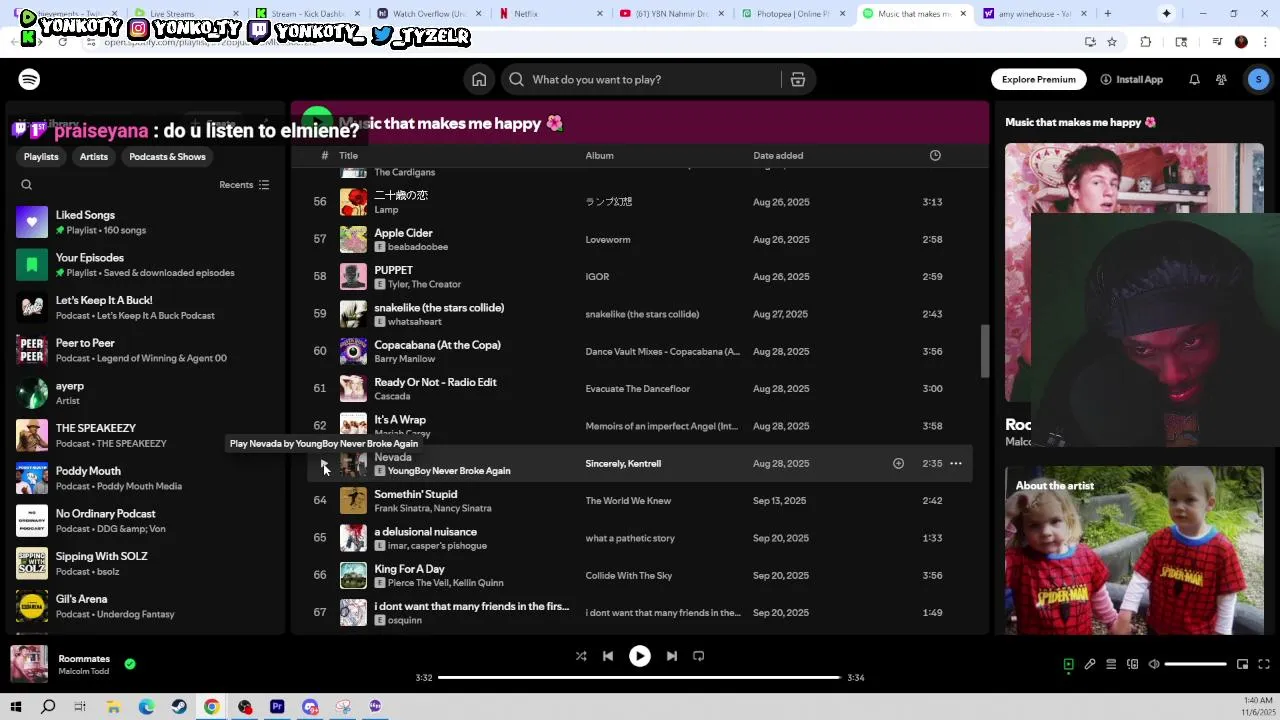Open ayerp artist
The height and width of the screenshot is (720, 1280).
click(145, 393)
